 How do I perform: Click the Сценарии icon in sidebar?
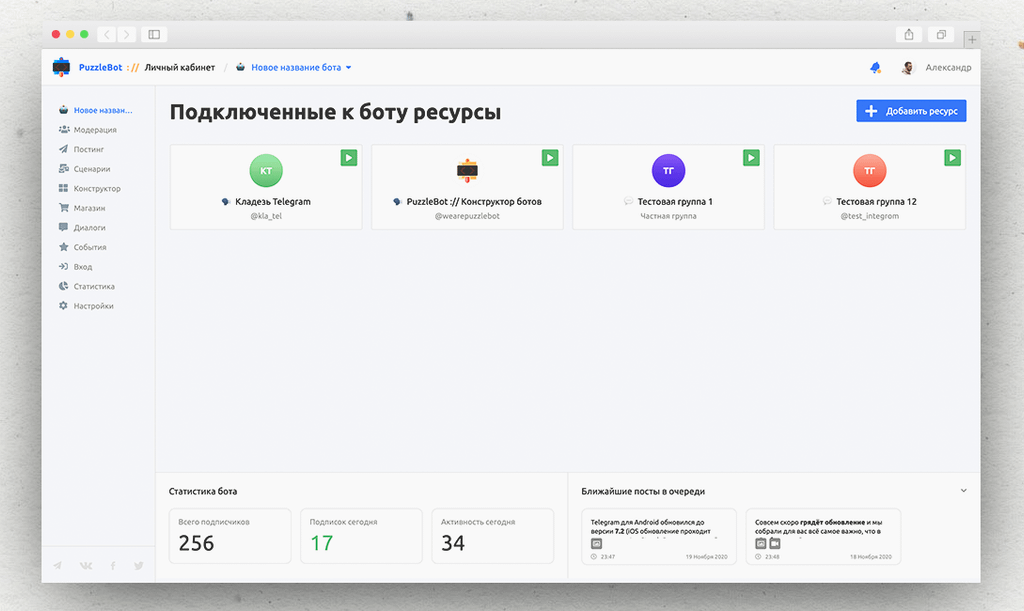(63, 168)
